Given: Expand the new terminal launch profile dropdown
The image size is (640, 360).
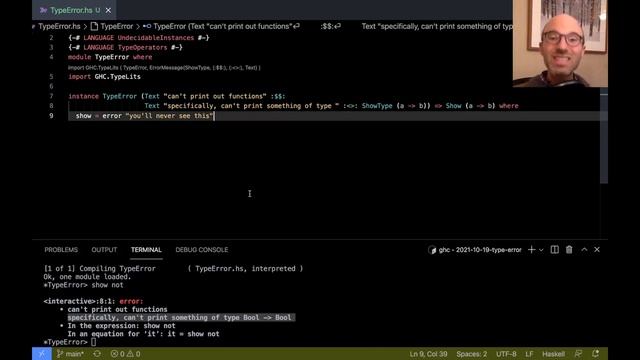Looking at the screenshot, I should click(541, 250).
